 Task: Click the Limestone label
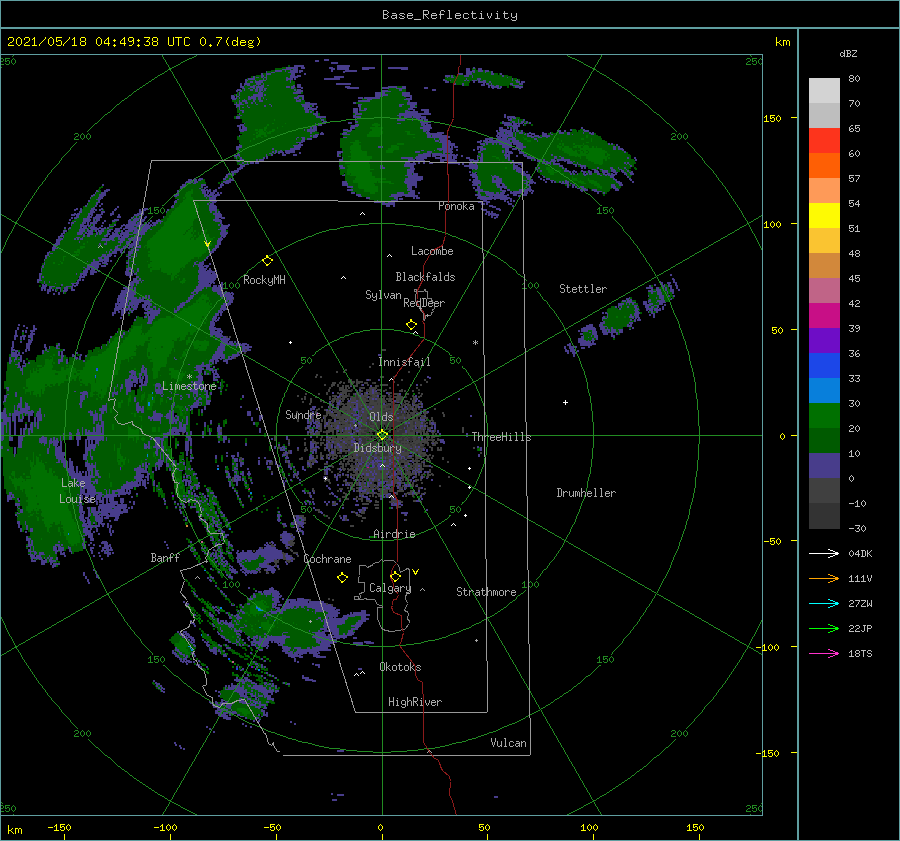tap(189, 386)
